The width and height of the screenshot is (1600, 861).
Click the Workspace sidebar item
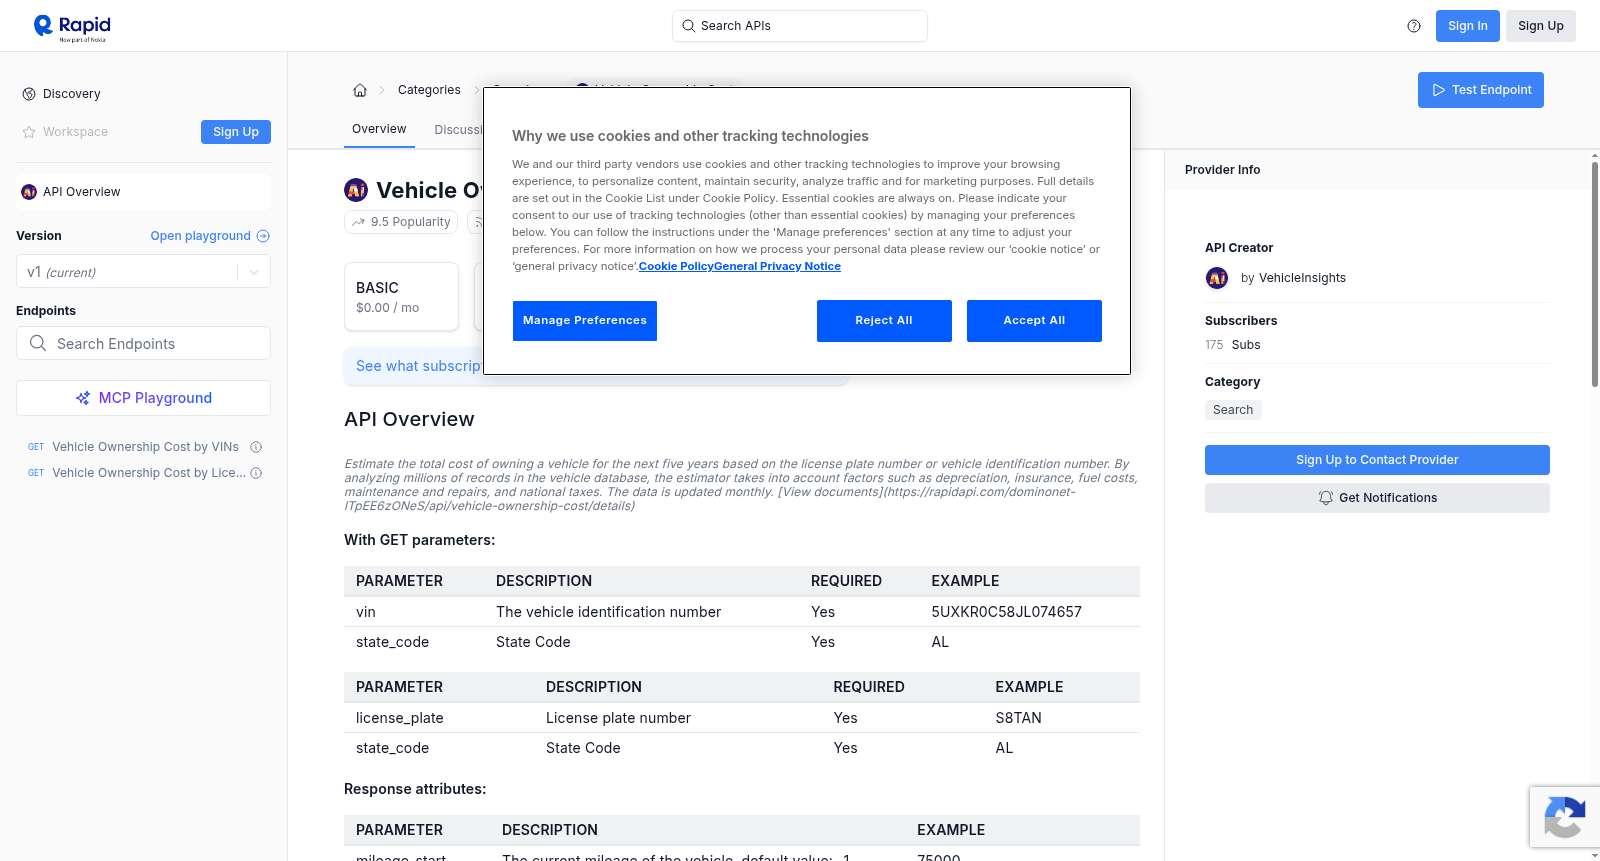coord(75,132)
